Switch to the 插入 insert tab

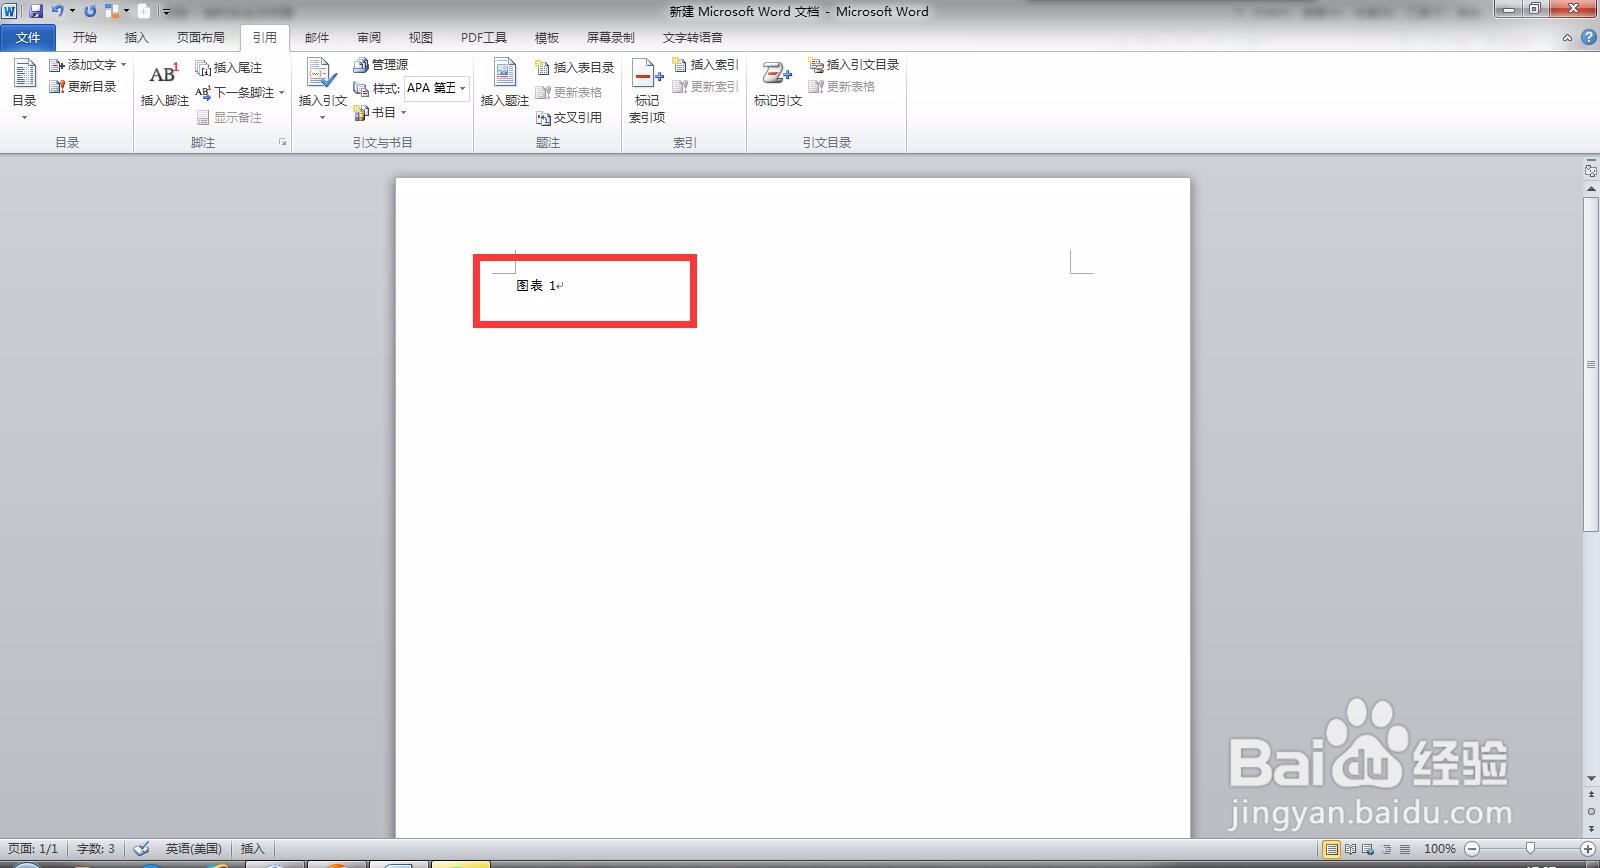click(136, 38)
